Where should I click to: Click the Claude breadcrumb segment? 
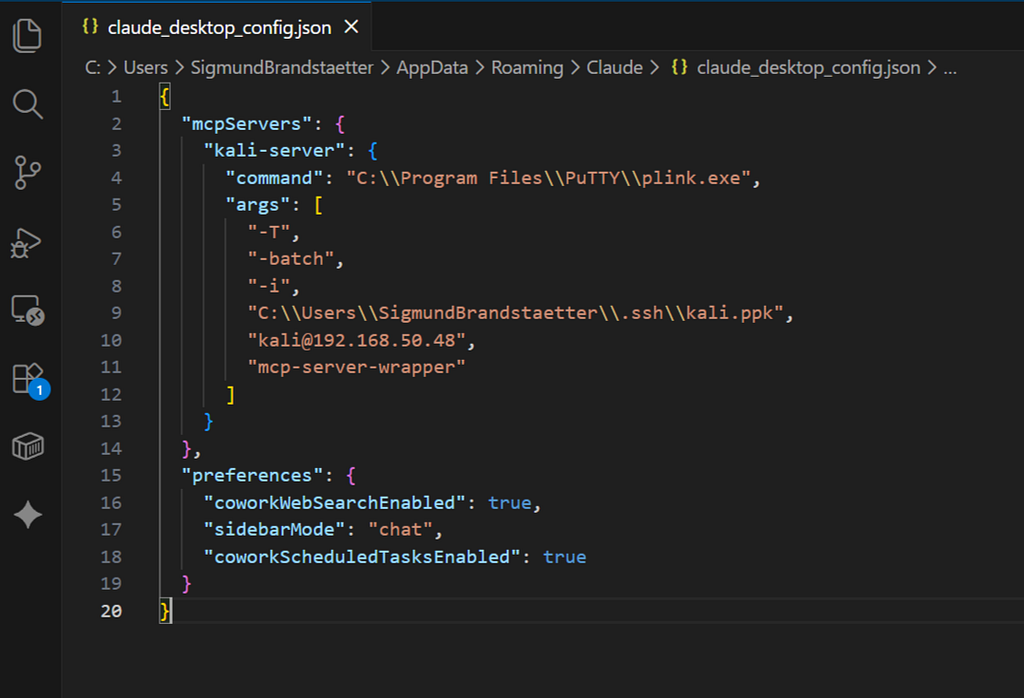(x=615, y=67)
